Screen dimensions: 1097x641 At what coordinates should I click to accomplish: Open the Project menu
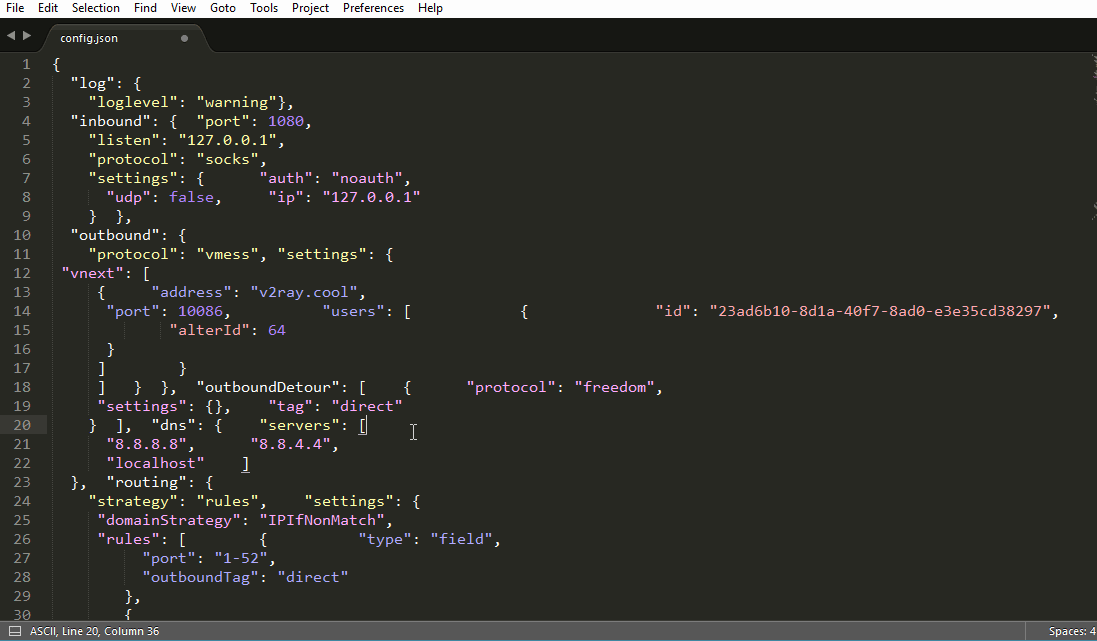pyautogui.click(x=310, y=8)
